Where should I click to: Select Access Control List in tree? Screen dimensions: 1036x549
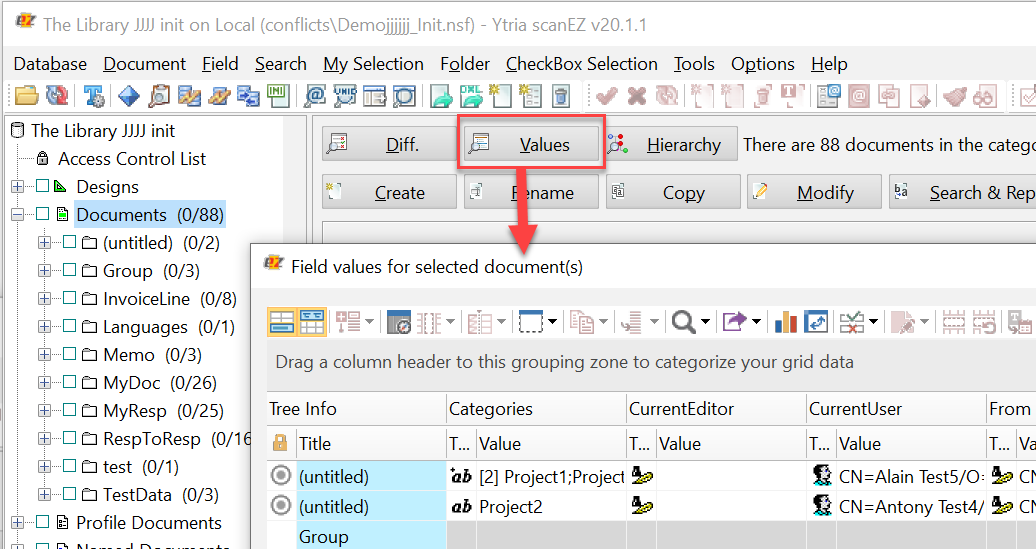pyautogui.click(x=131, y=159)
